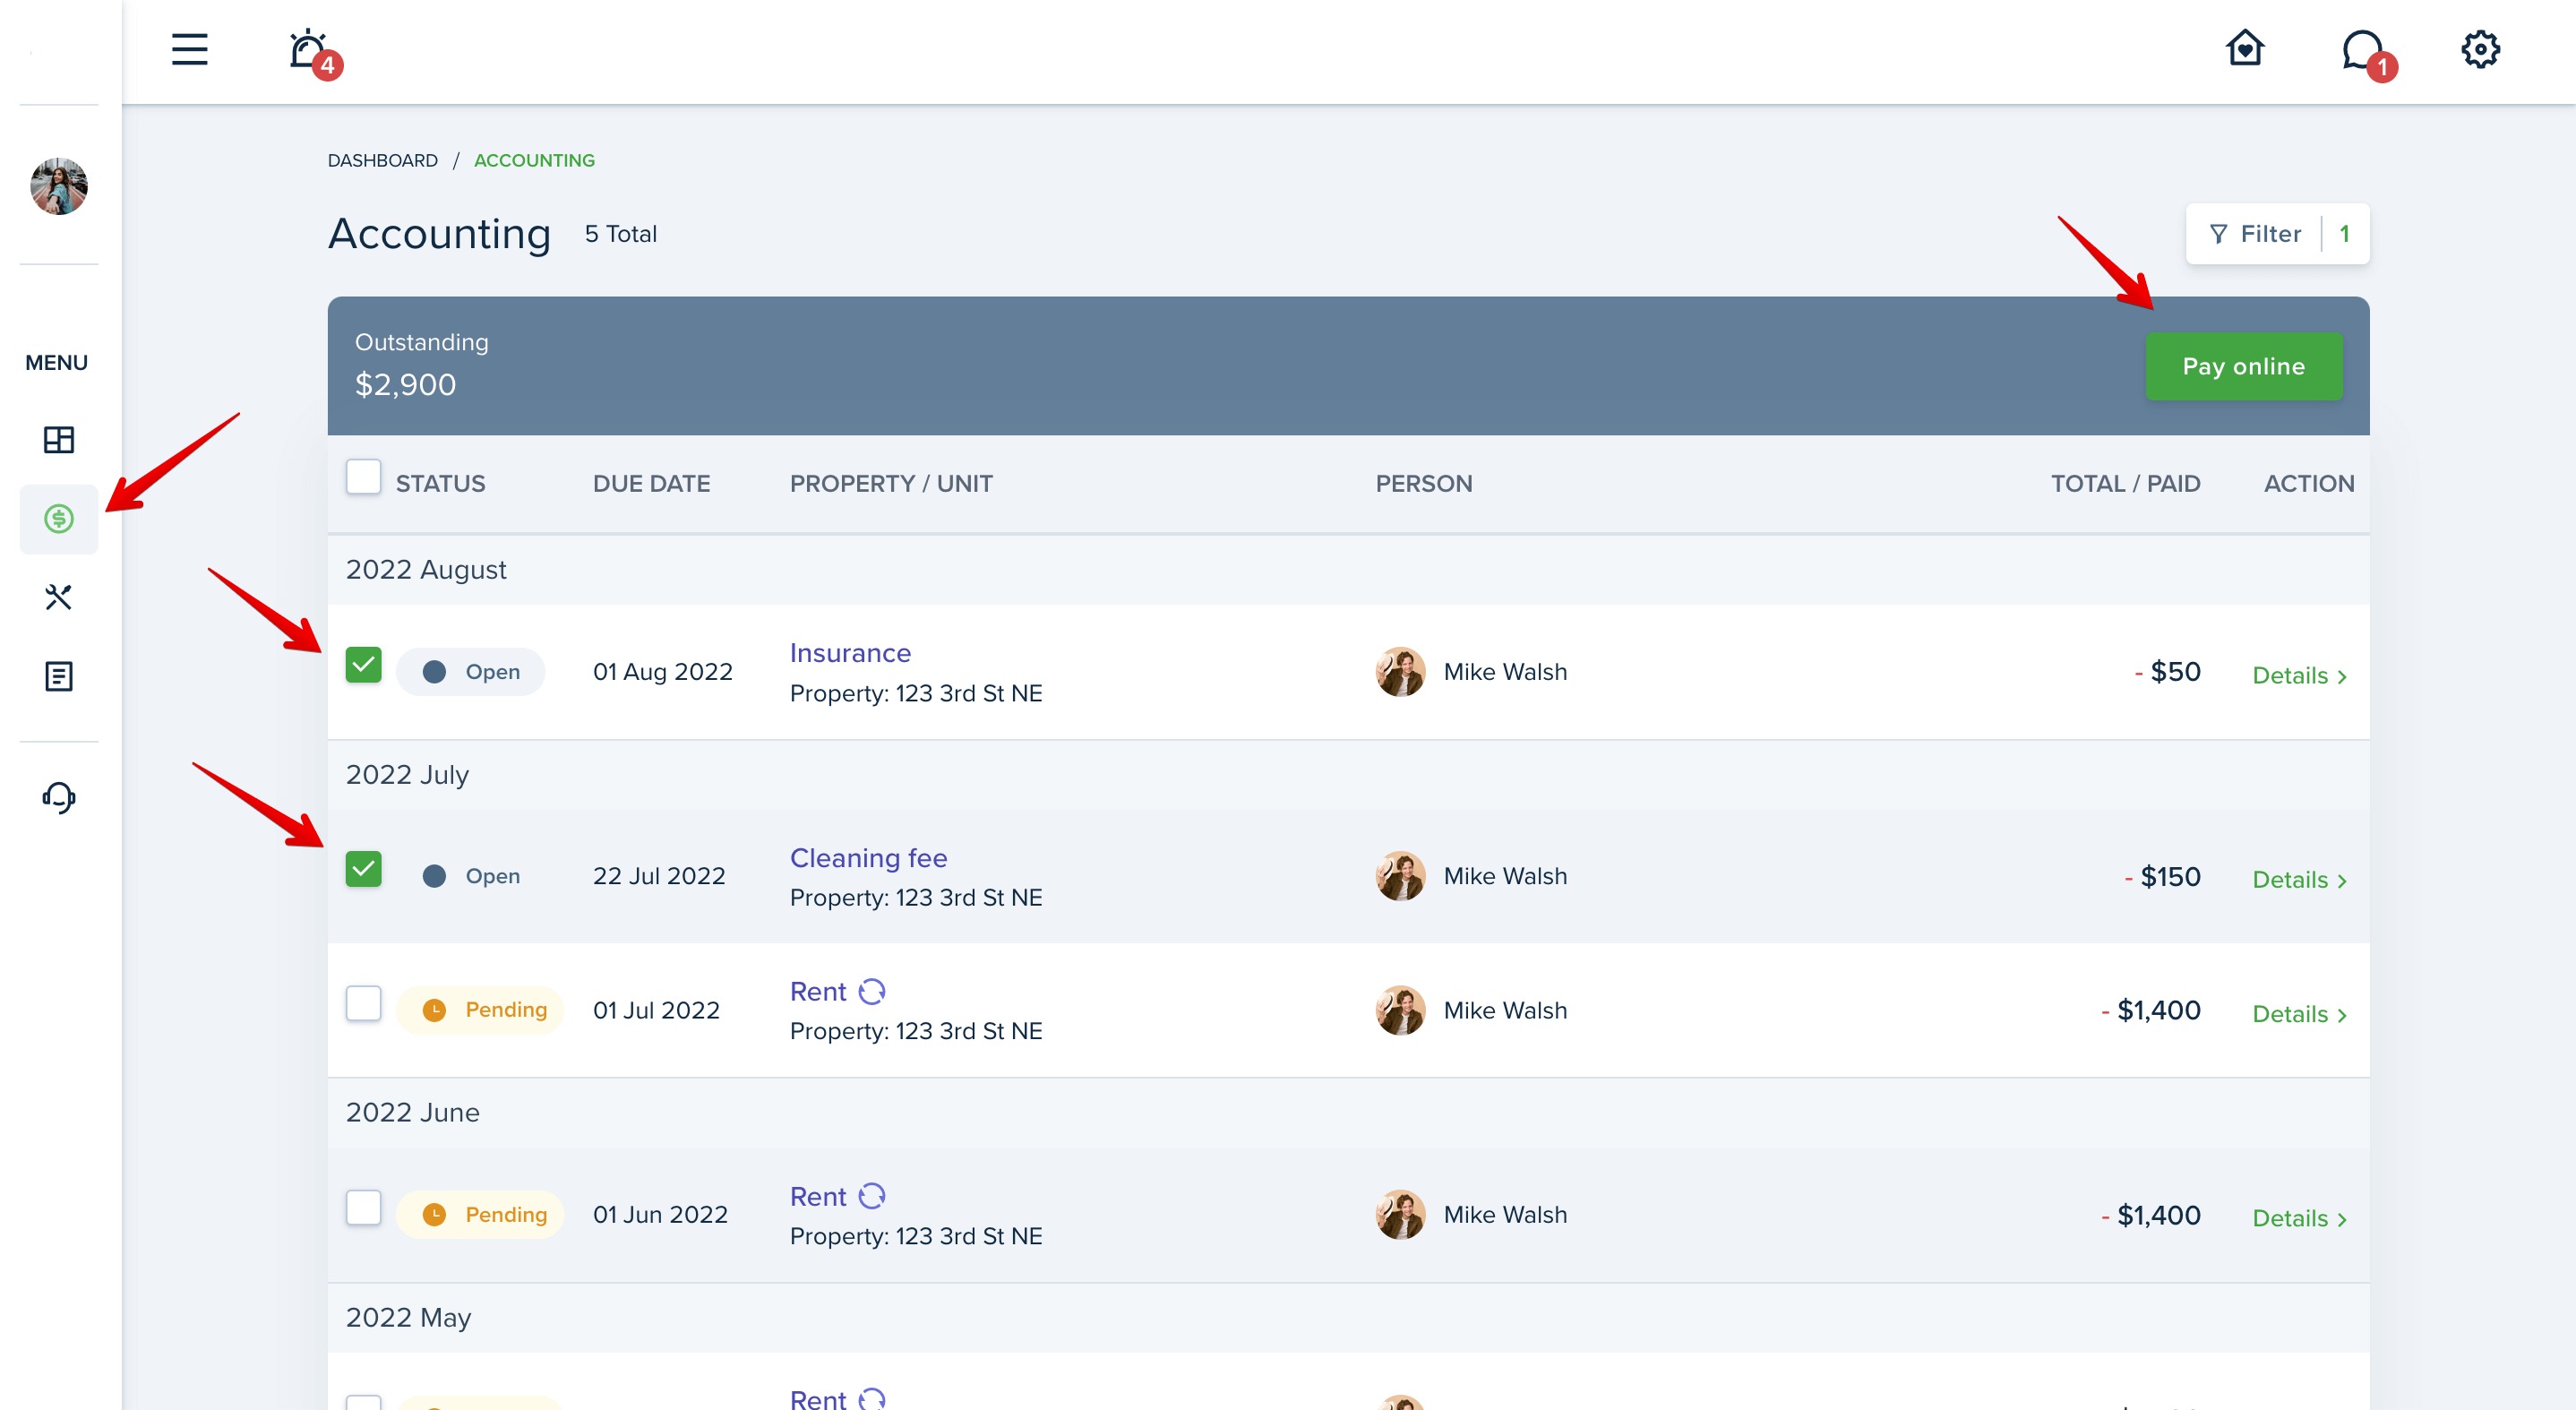Click Outstanding $2,900 amount
The width and height of the screenshot is (2576, 1410).
(405, 385)
